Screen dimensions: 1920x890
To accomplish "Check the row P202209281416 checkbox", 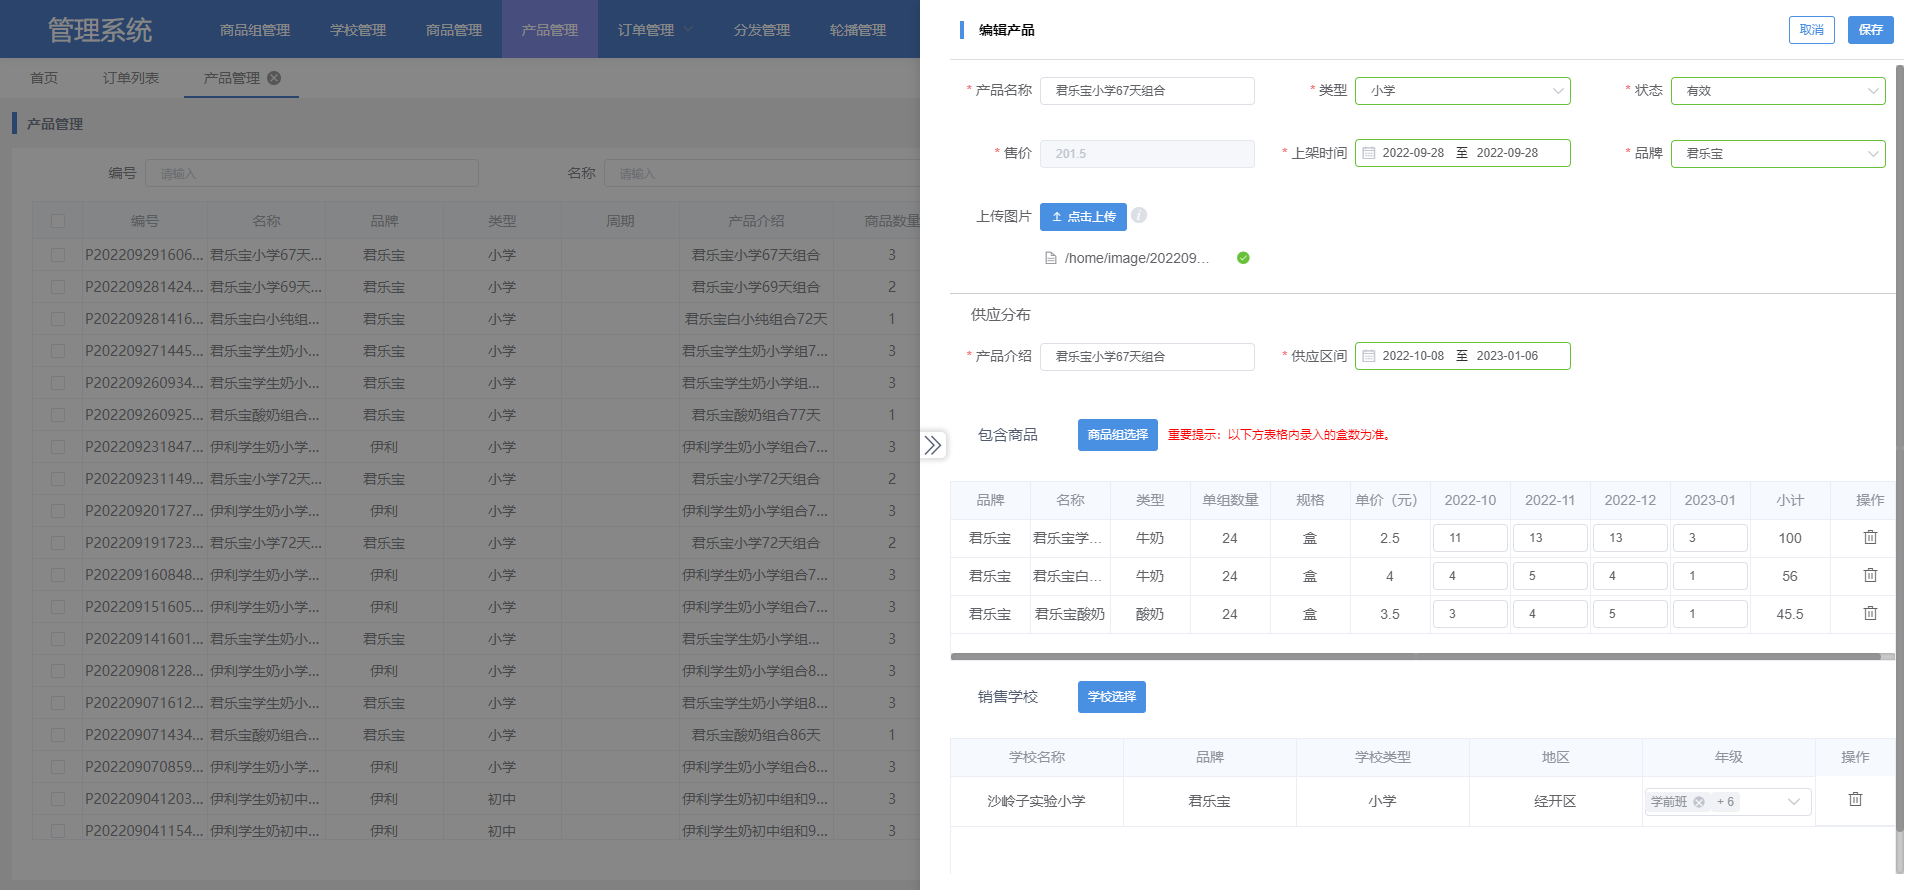I will point(58,319).
